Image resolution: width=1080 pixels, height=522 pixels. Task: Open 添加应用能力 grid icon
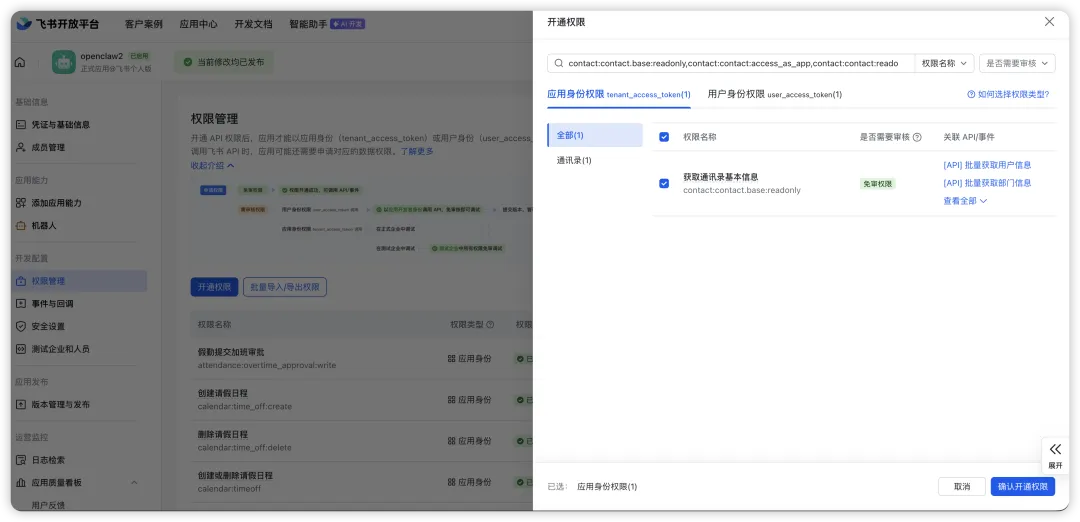21,203
